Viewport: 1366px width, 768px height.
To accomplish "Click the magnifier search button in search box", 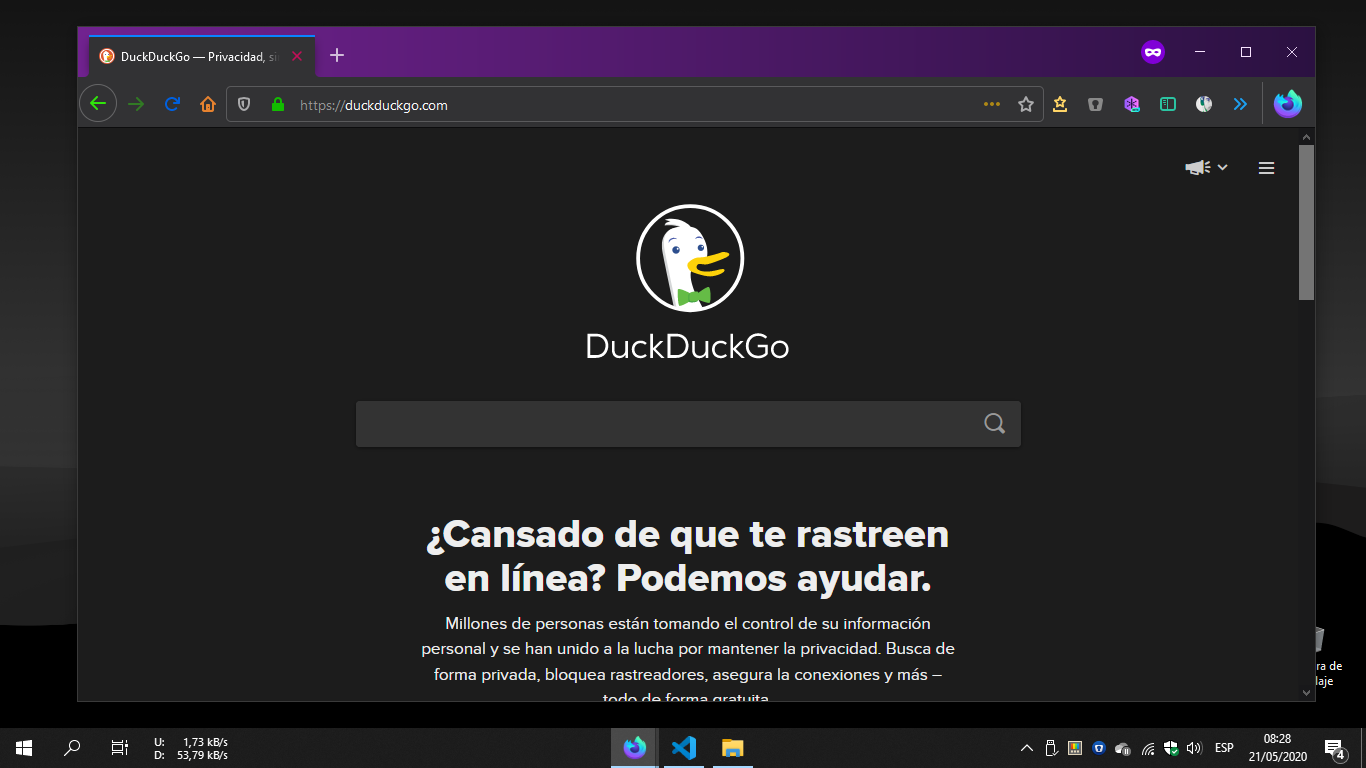I will coord(995,424).
